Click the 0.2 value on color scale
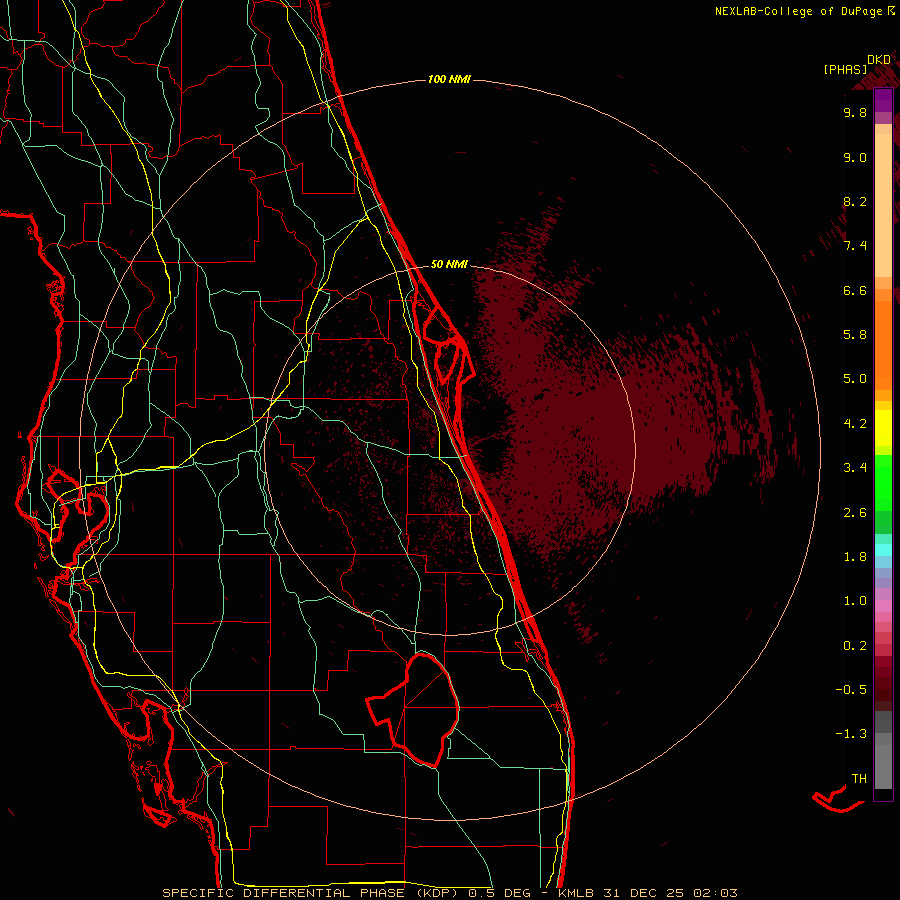The width and height of the screenshot is (900, 900). (855, 646)
